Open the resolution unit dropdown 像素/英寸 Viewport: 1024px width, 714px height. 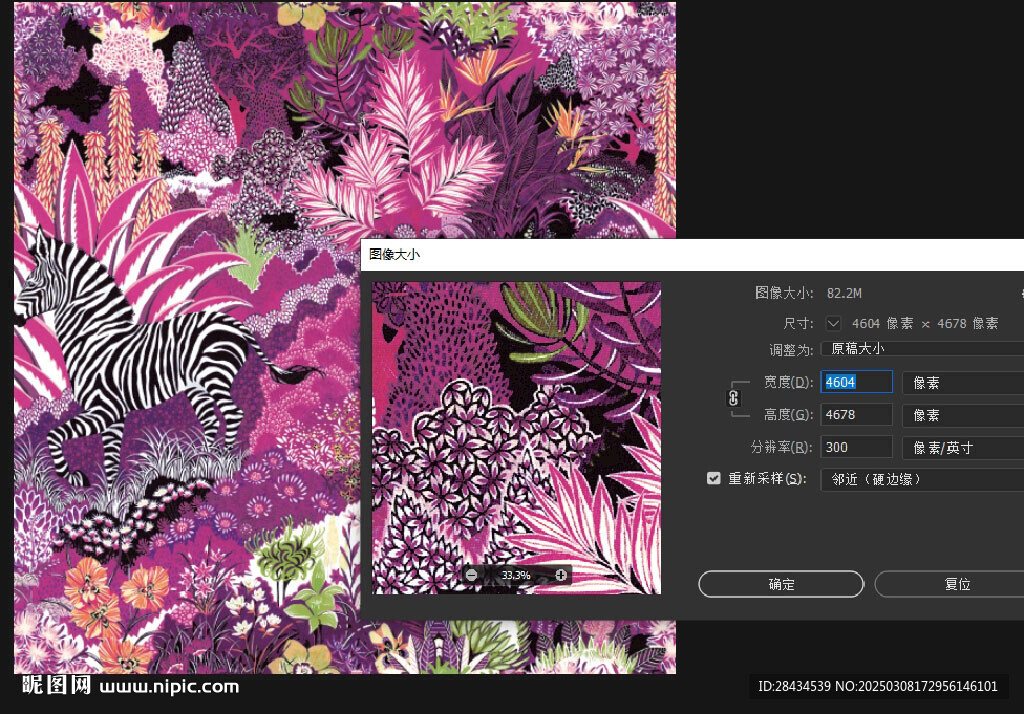(962, 447)
